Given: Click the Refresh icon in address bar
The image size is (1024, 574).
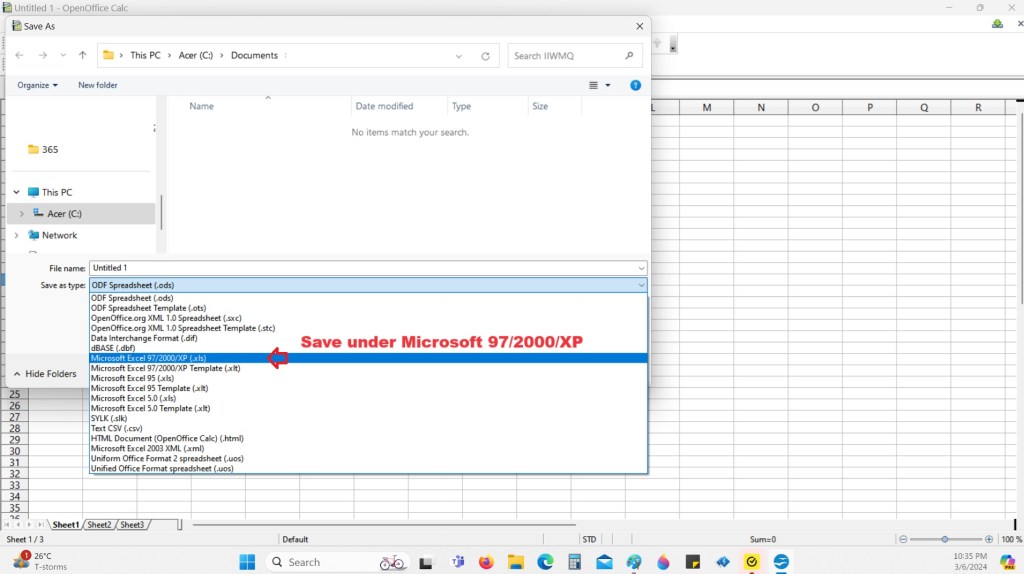Looking at the screenshot, I should (x=485, y=56).
